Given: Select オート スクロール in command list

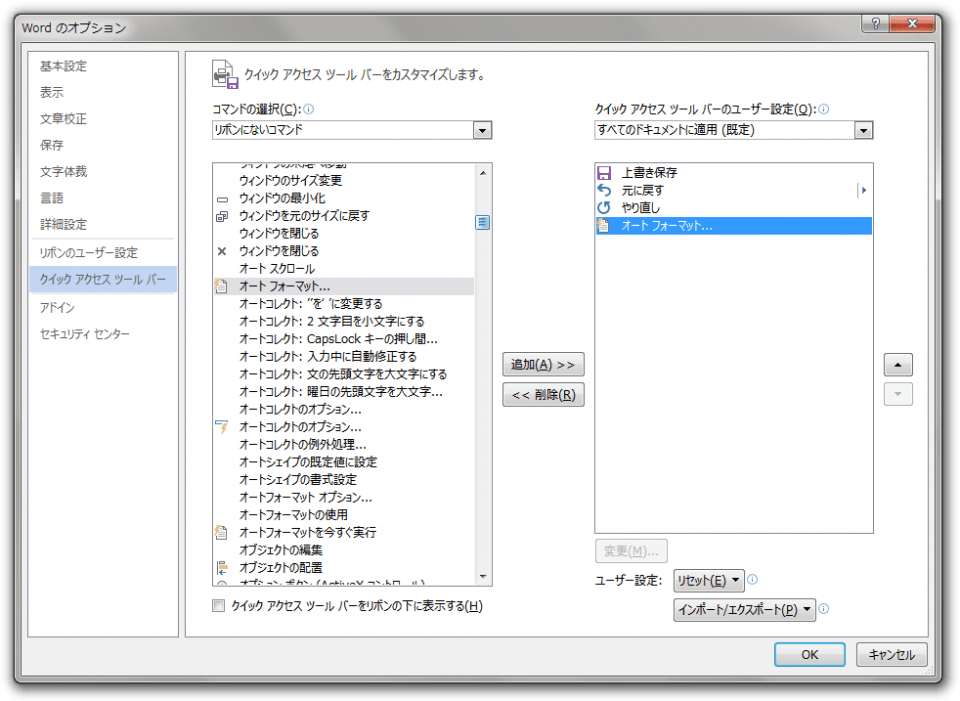Looking at the screenshot, I should (x=343, y=269).
